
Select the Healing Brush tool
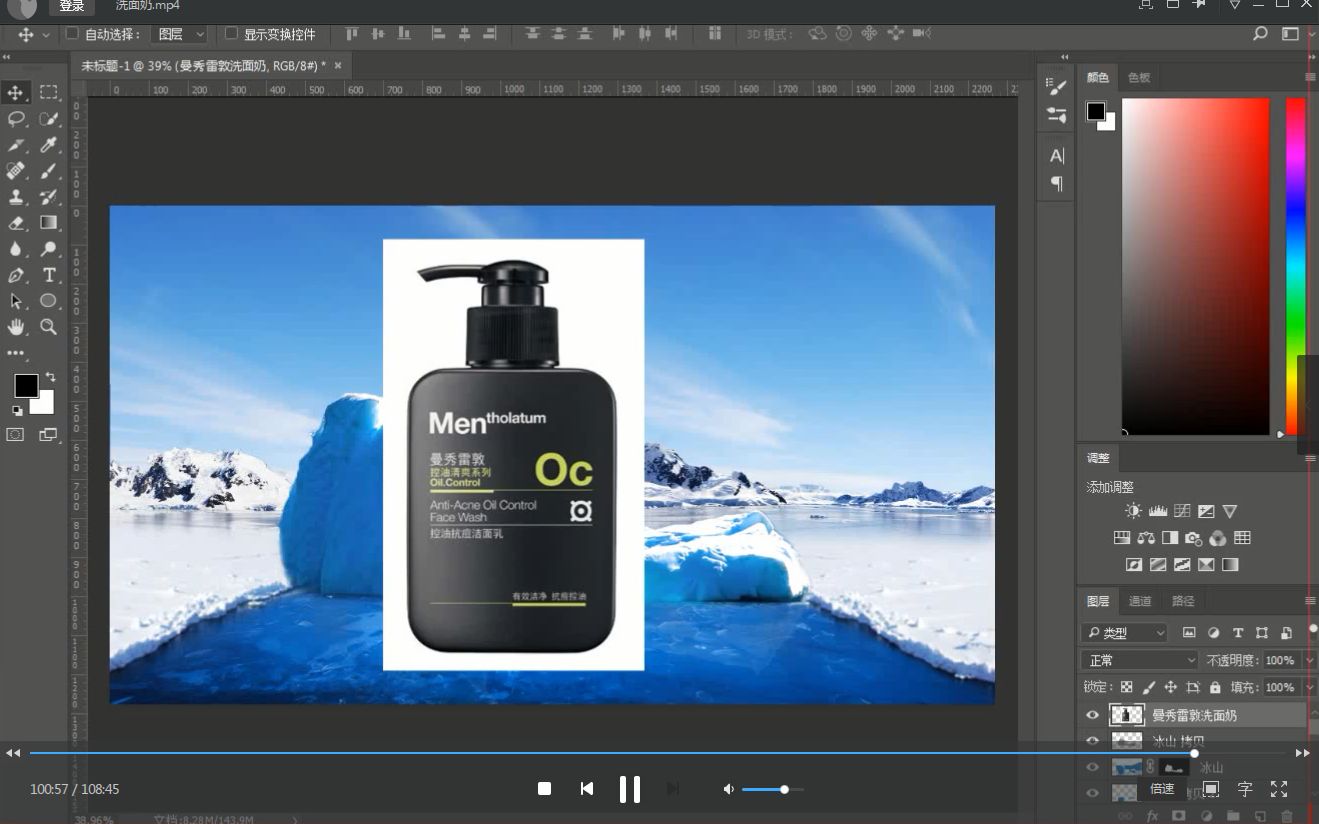click(16, 171)
